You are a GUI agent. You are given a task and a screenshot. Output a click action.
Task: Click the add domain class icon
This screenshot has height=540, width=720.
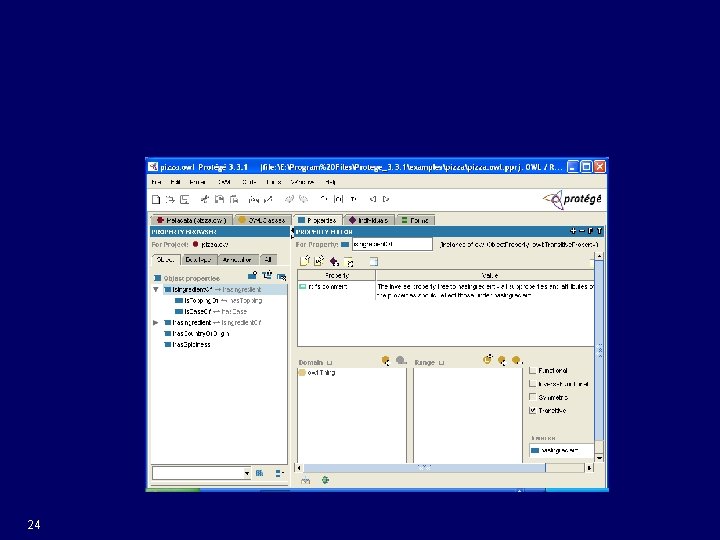[x=386, y=361]
